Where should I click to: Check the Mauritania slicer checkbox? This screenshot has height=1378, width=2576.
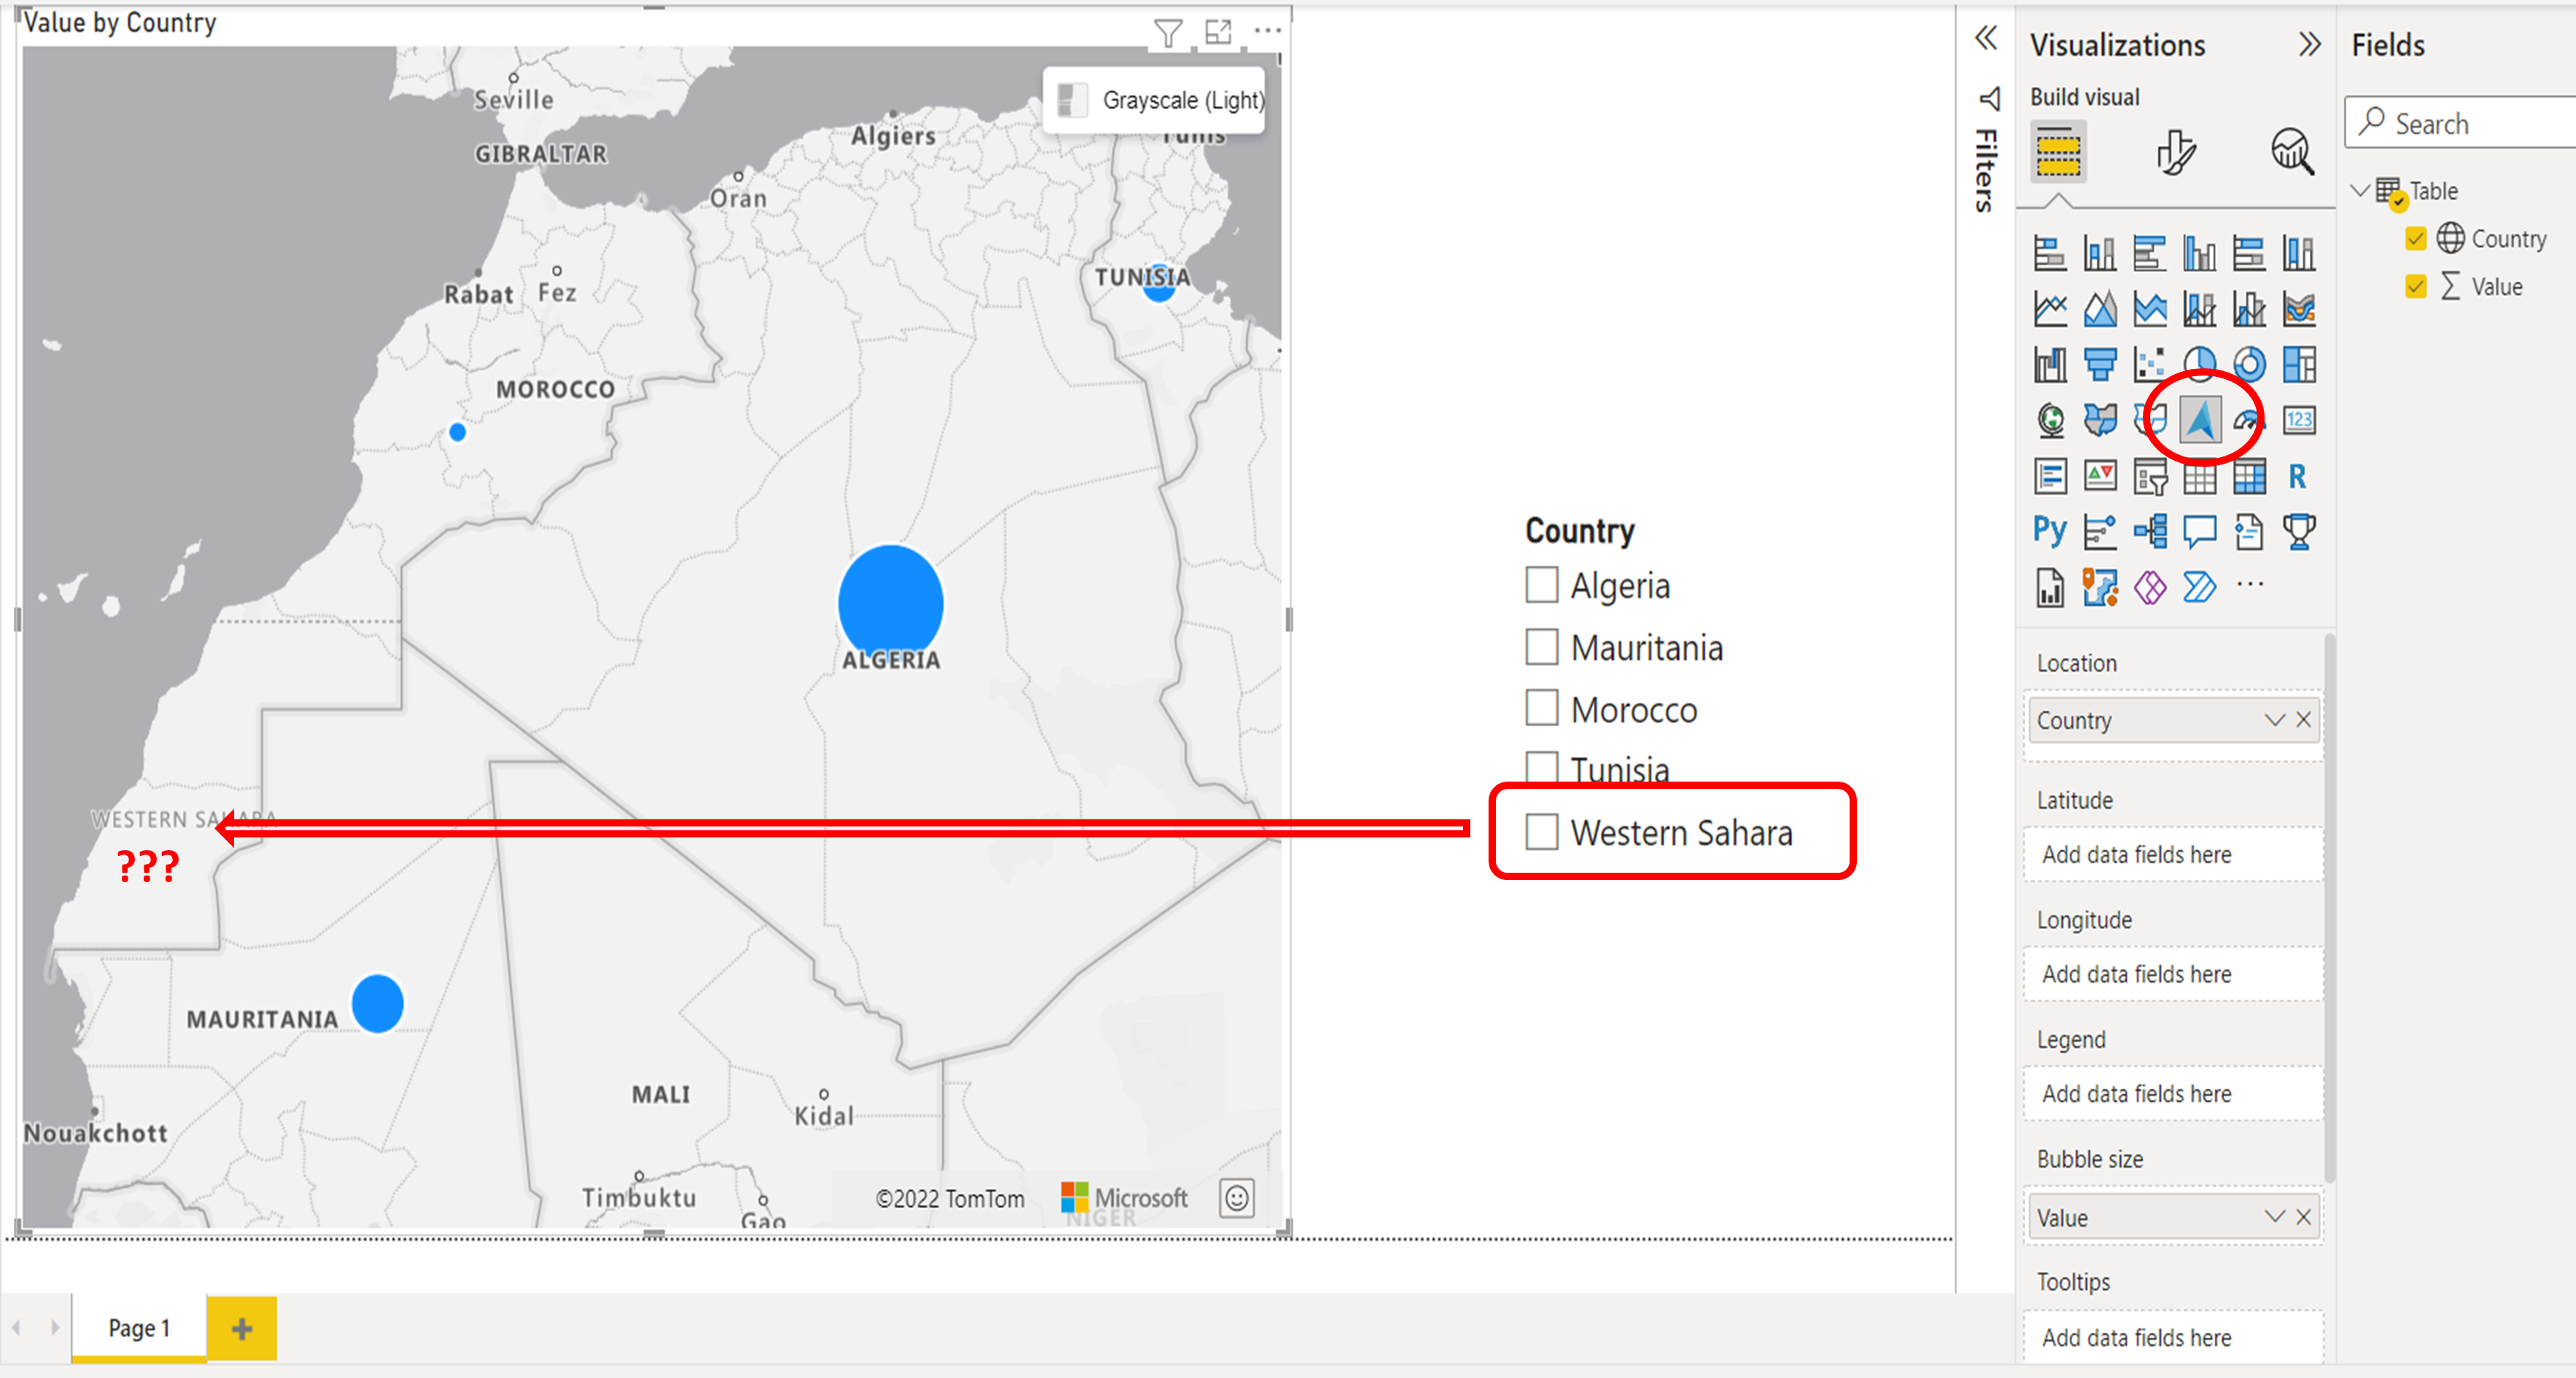pos(1541,647)
